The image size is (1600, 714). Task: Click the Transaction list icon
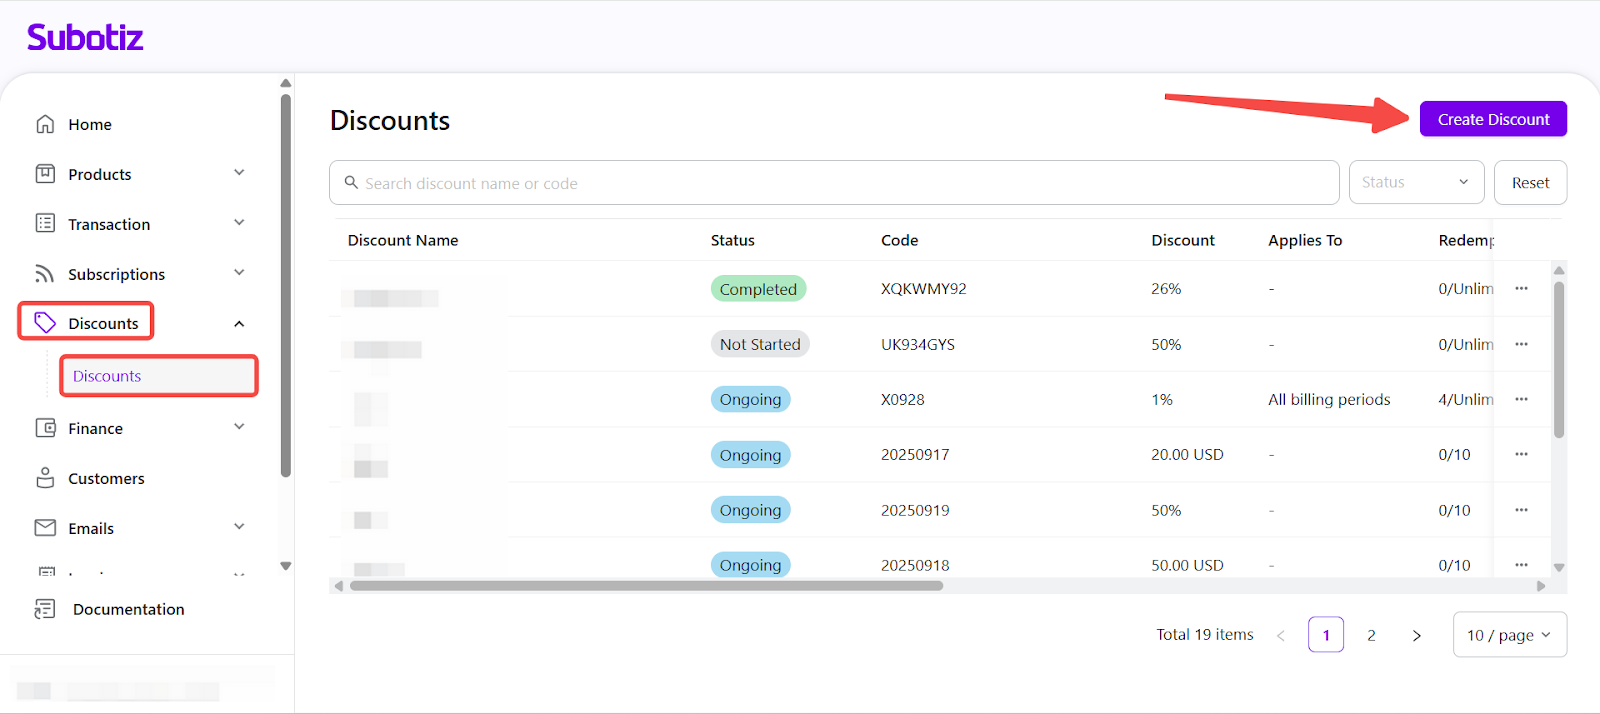pyautogui.click(x=45, y=223)
